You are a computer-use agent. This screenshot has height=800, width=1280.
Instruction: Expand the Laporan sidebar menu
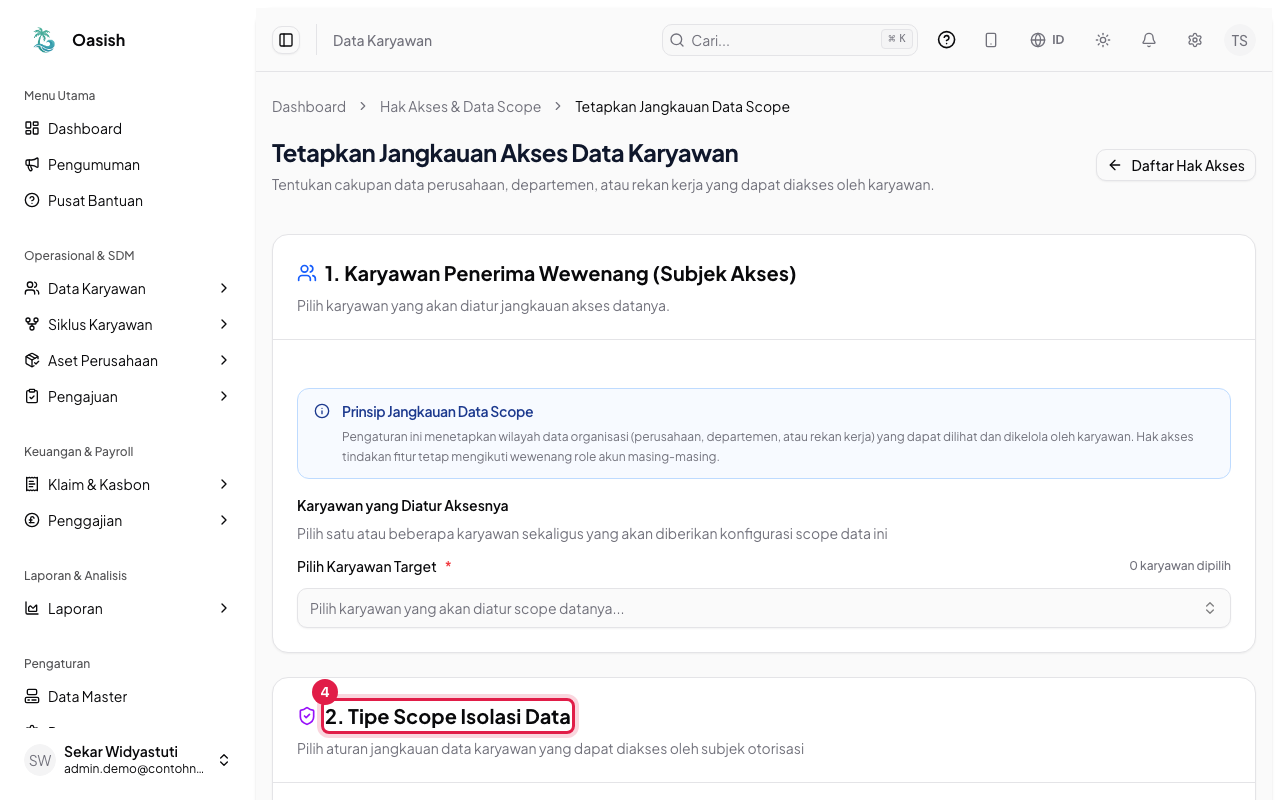128,608
